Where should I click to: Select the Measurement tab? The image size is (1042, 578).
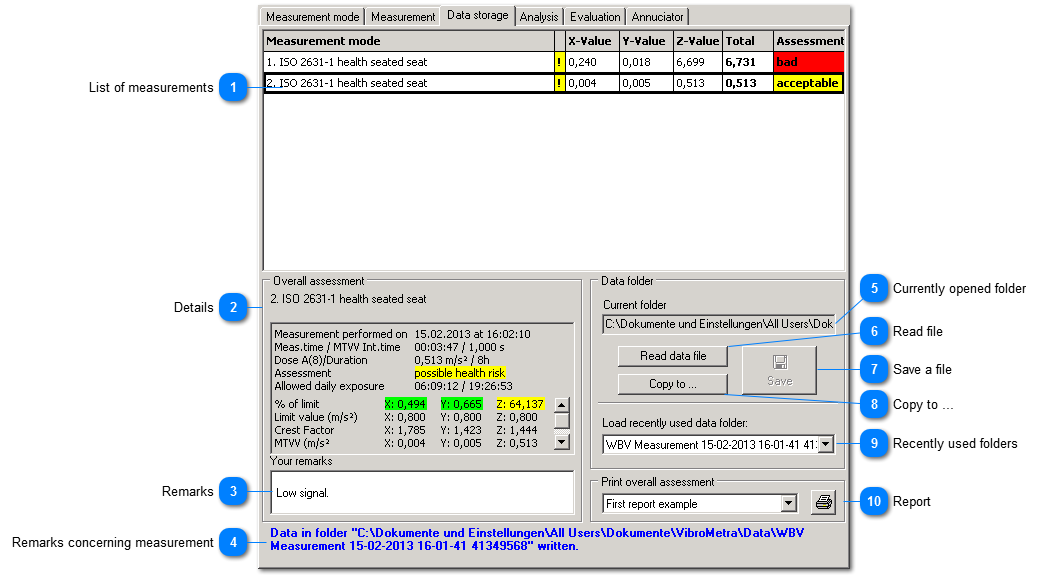[x=403, y=17]
